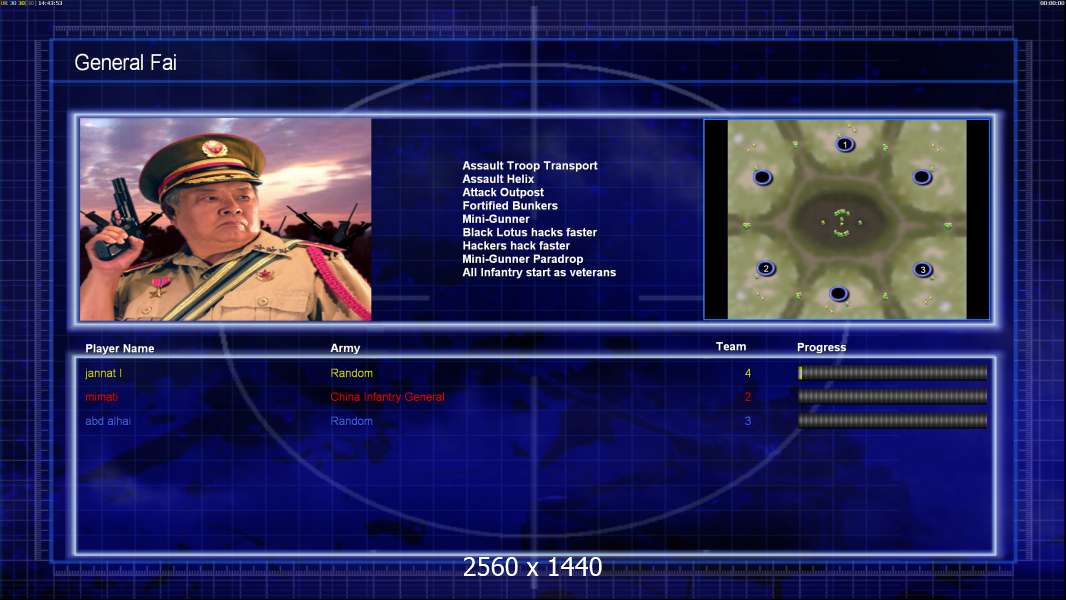Click team number 2 for mimati
The width and height of the screenshot is (1066, 600).
tap(748, 397)
